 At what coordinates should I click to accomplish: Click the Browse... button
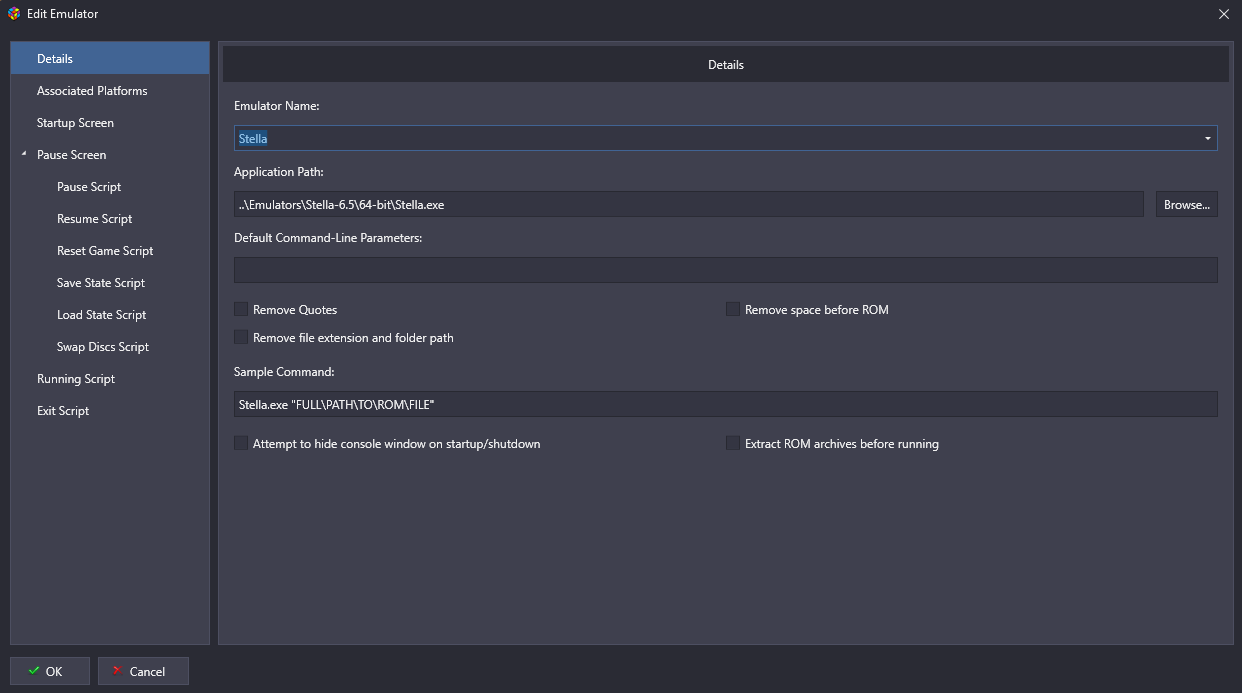(x=1186, y=204)
